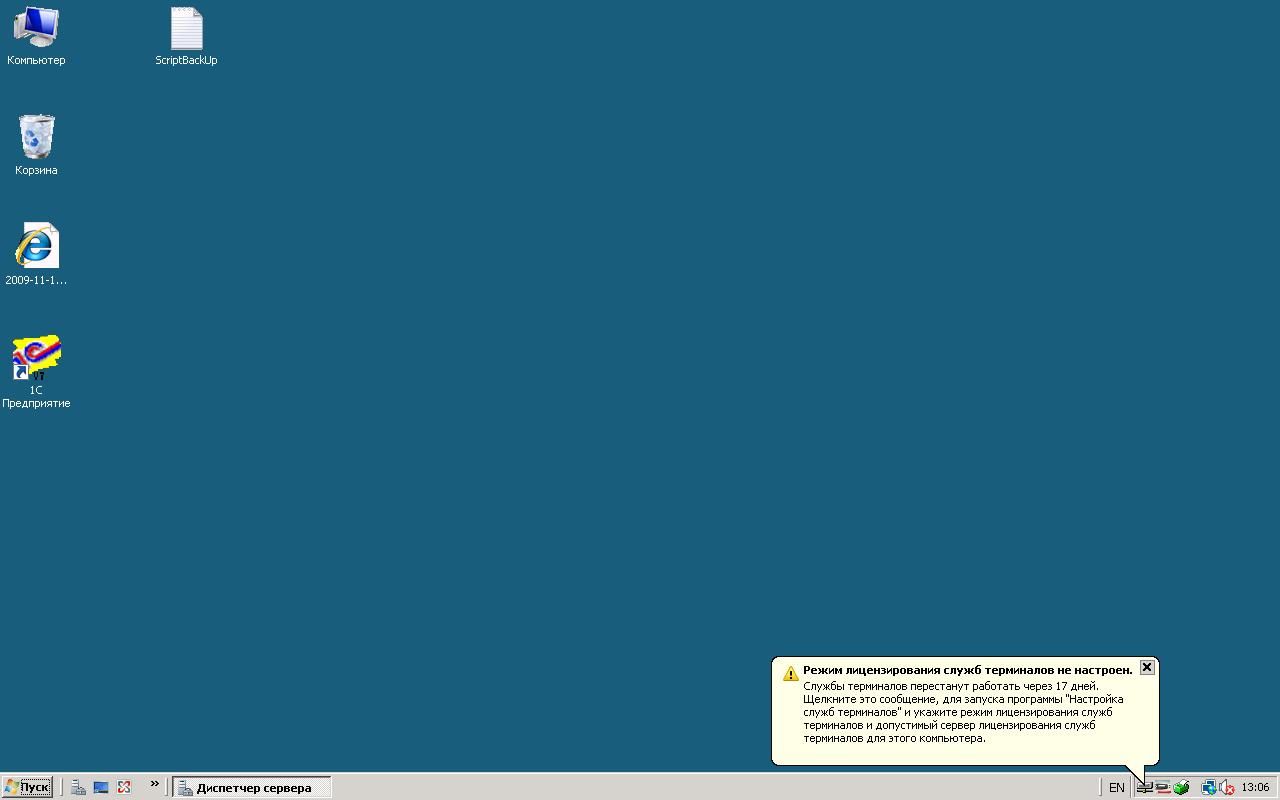The image size is (1280, 800).
Task: Select the ScriptBackUp file icon
Action: coord(186,36)
